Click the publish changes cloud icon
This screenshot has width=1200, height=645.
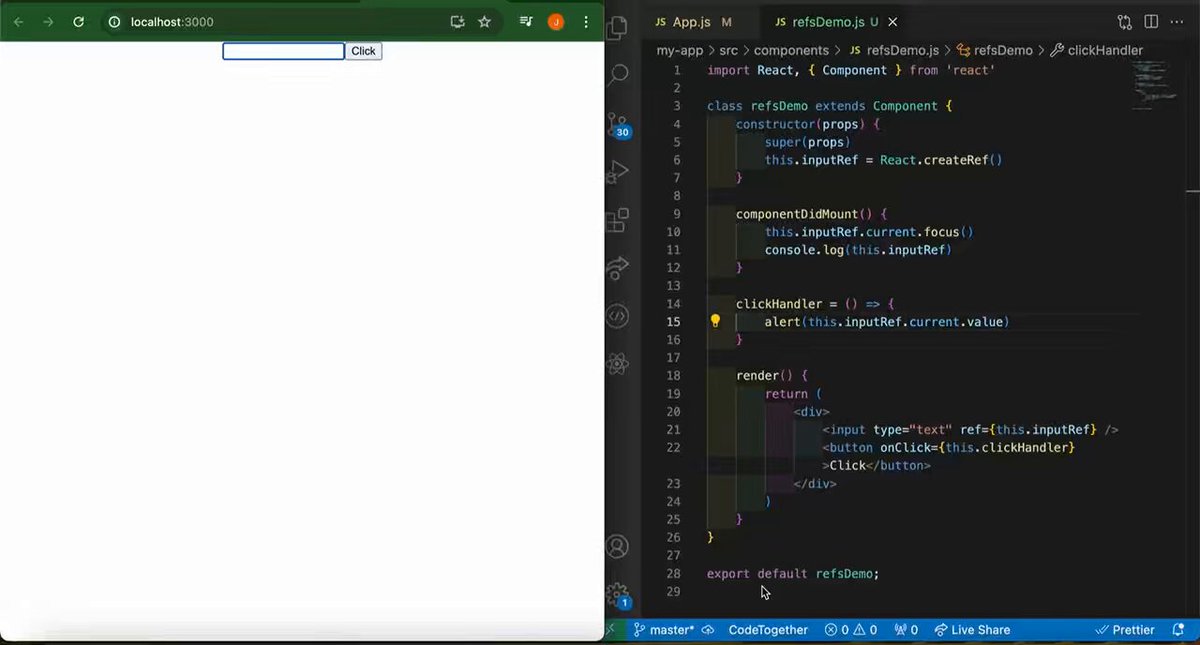point(708,630)
